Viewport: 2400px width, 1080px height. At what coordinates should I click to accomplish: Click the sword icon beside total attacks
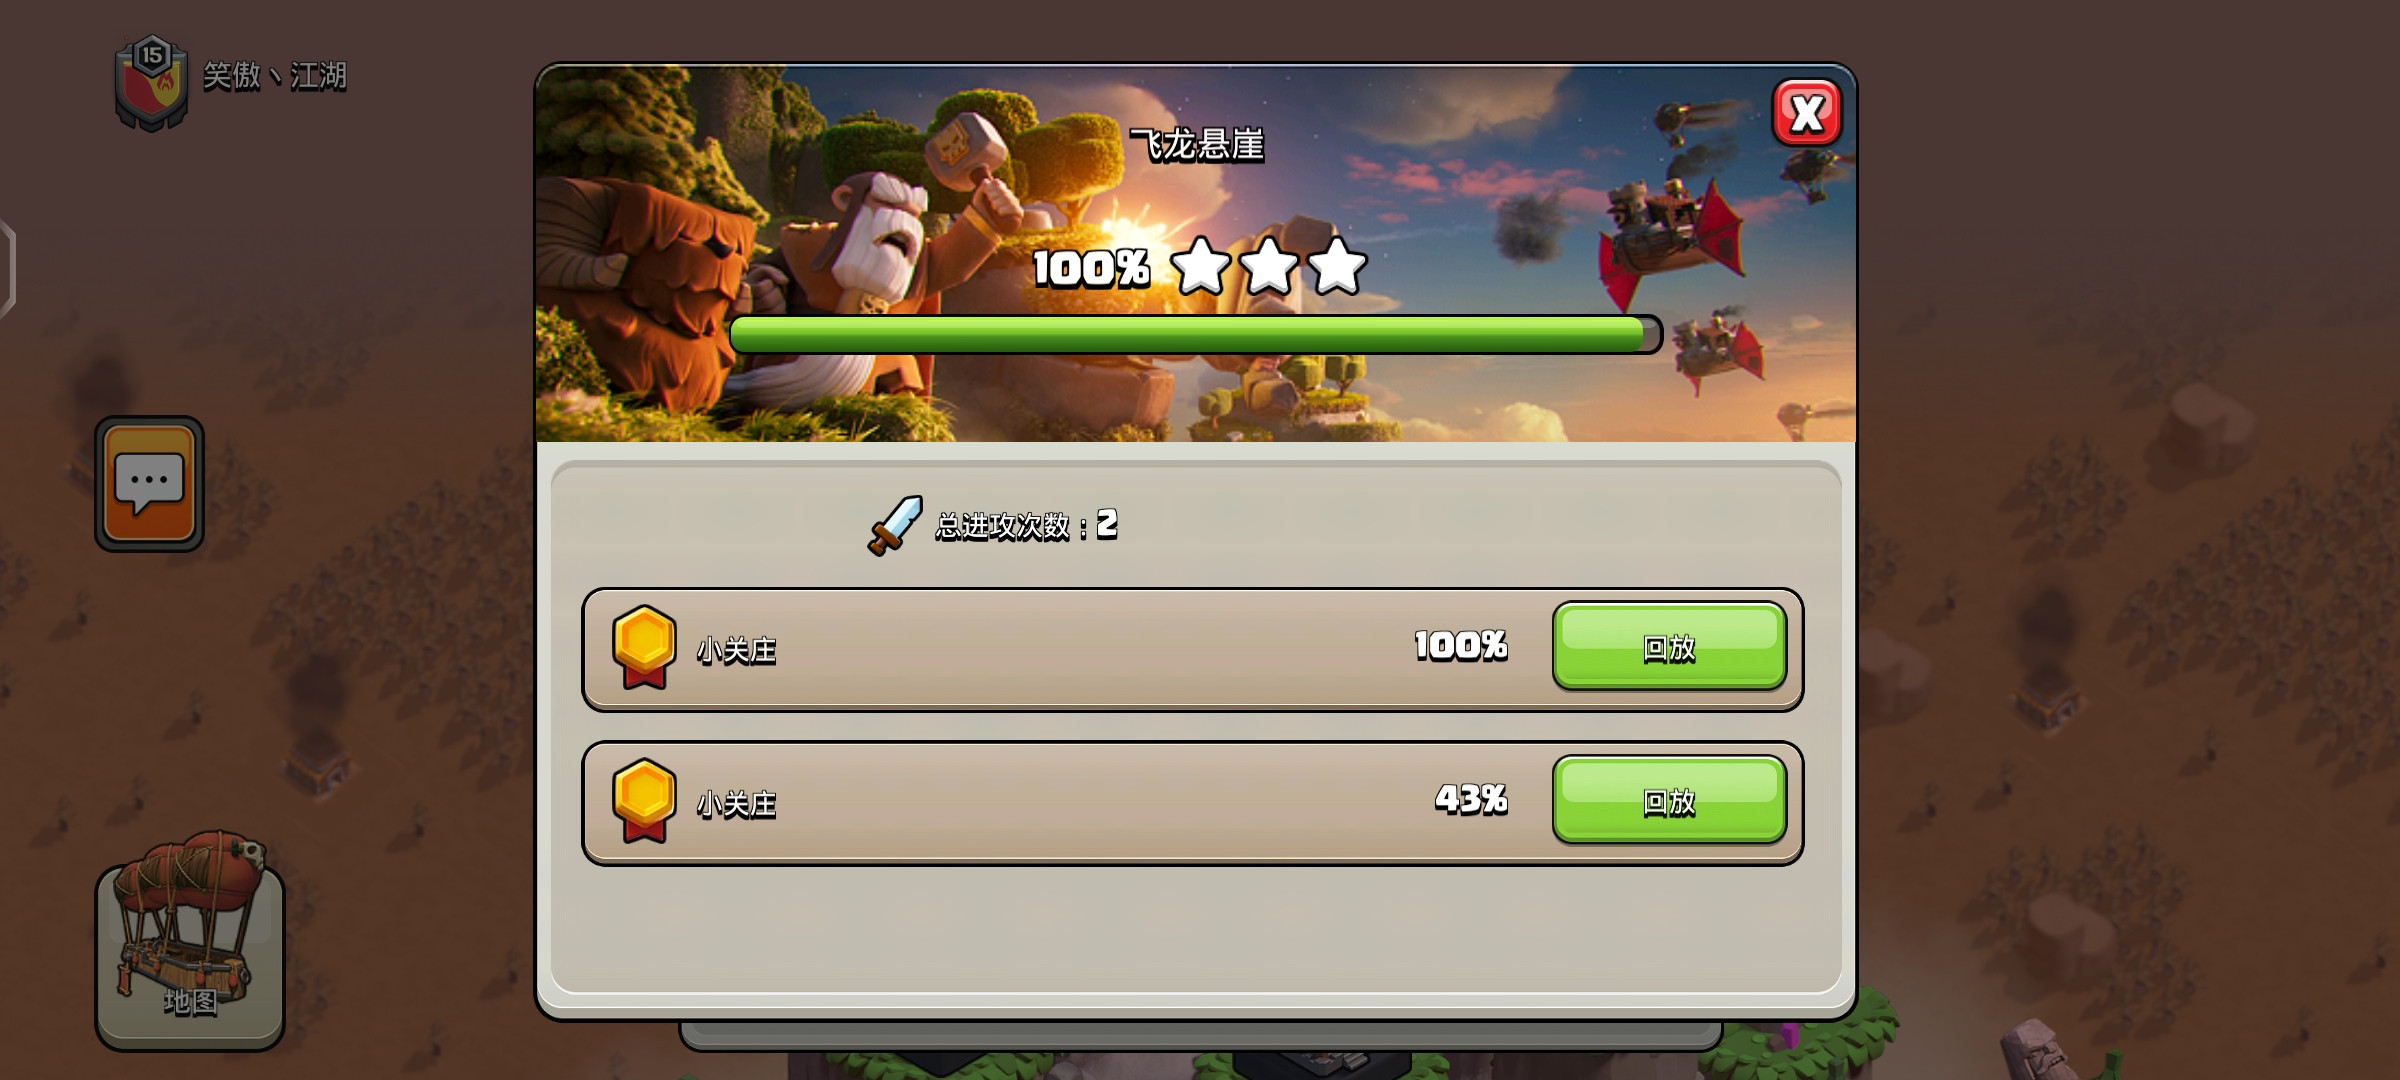(895, 525)
